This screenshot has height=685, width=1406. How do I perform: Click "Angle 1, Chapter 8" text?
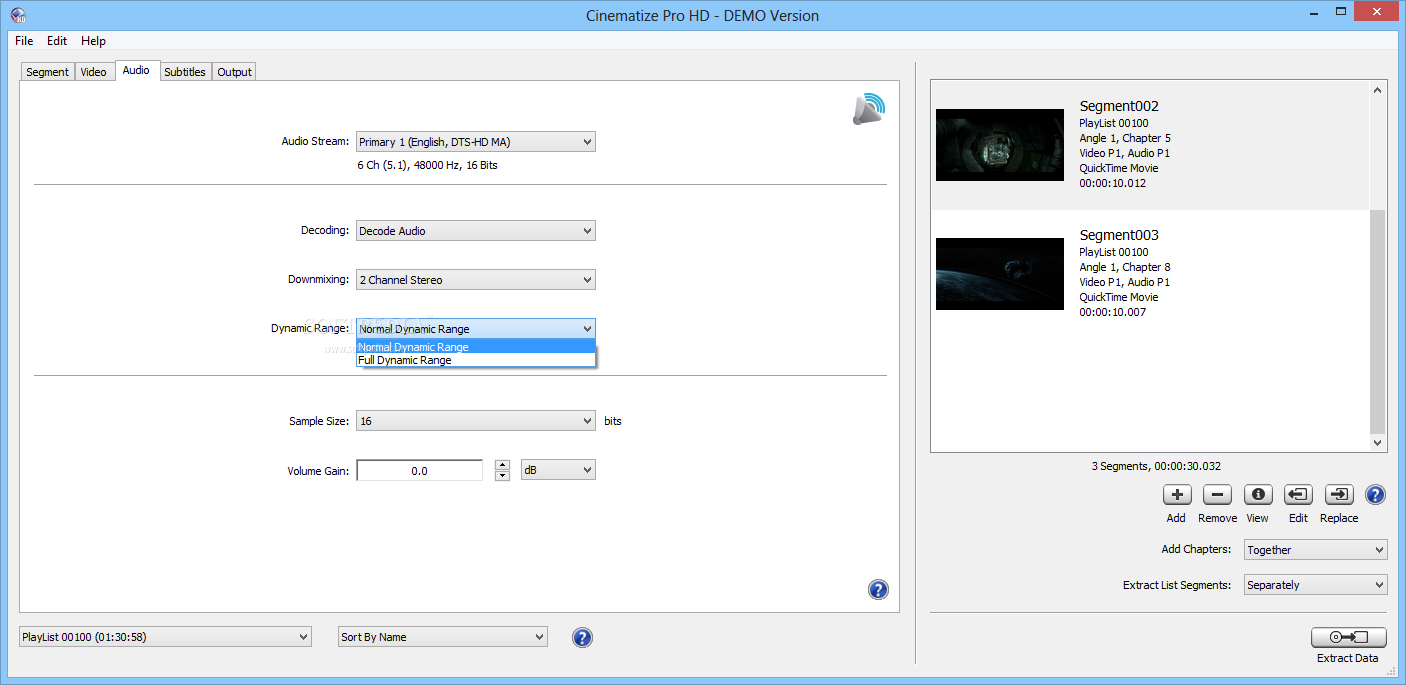click(1125, 267)
